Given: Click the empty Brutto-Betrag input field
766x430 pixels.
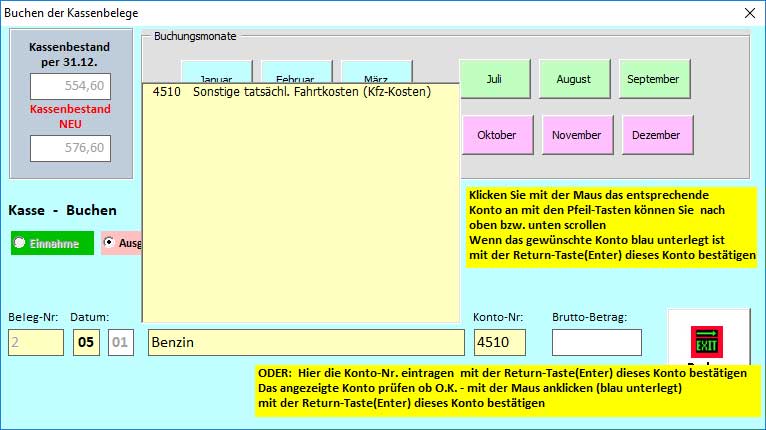Looking at the screenshot, I should (596, 342).
